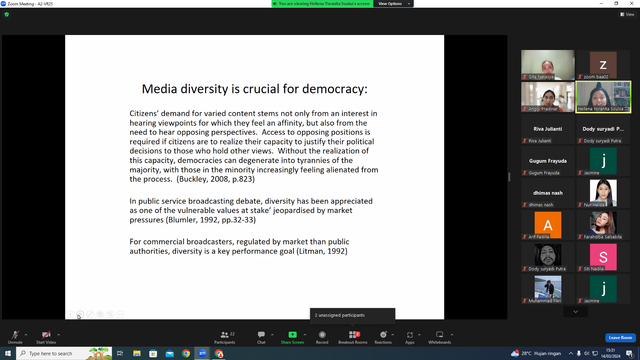Image resolution: width=640 pixels, height=360 pixels.
Task: Click the blue Leave Room button
Action: pyautogui.click(x=620, y=338)
